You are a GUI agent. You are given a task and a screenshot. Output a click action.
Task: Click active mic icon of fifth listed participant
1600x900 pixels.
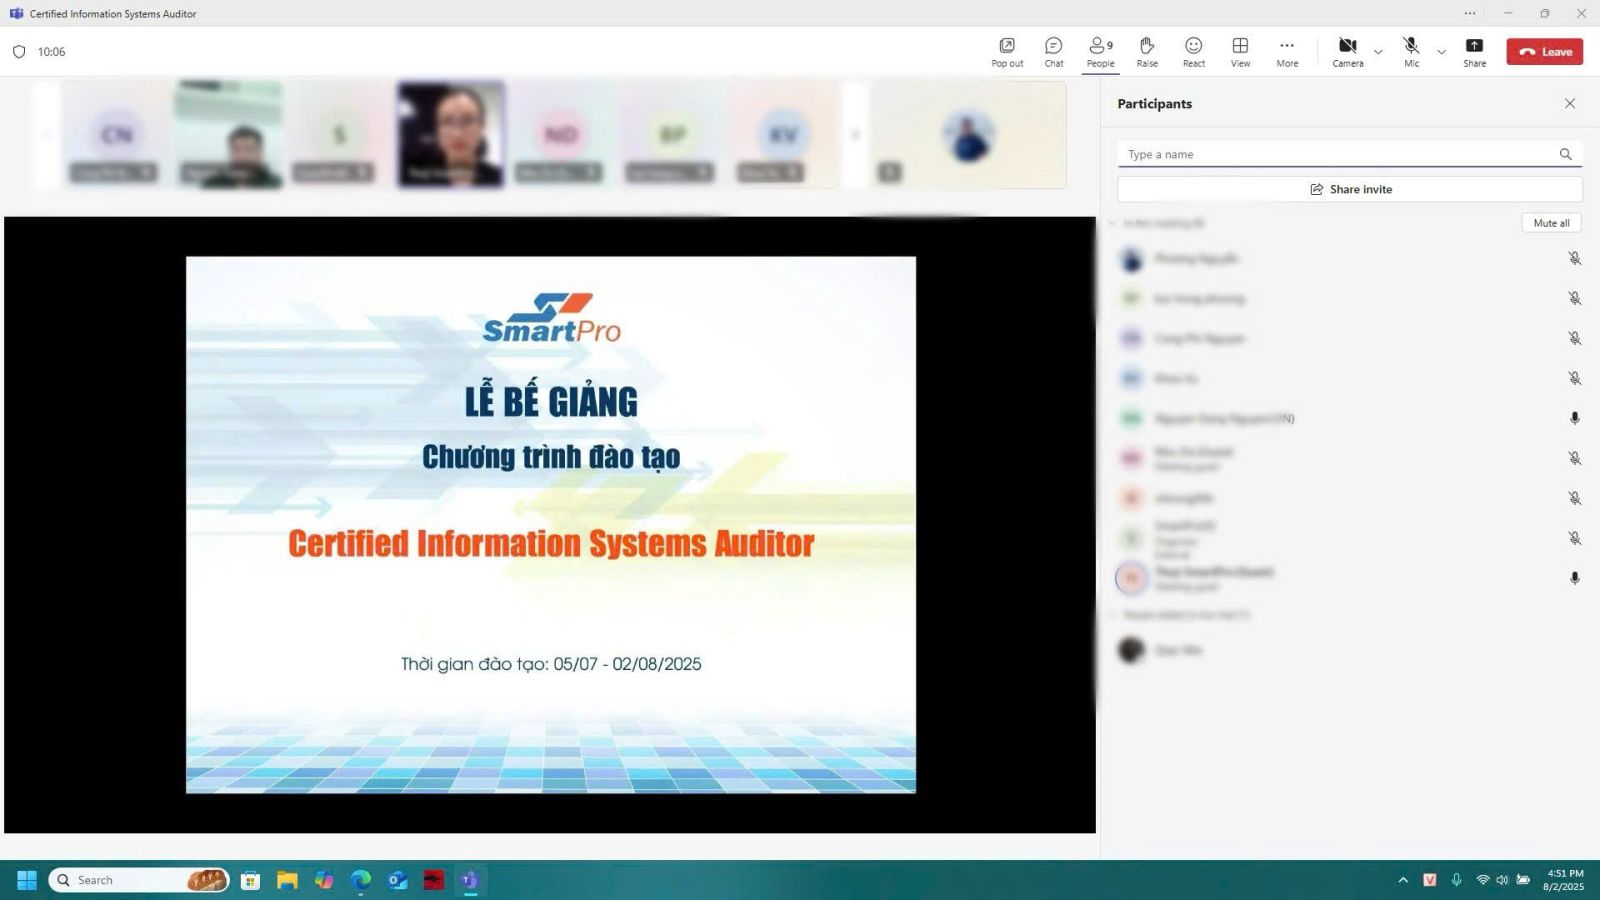pyautogui.click(x=1574, y=418)
